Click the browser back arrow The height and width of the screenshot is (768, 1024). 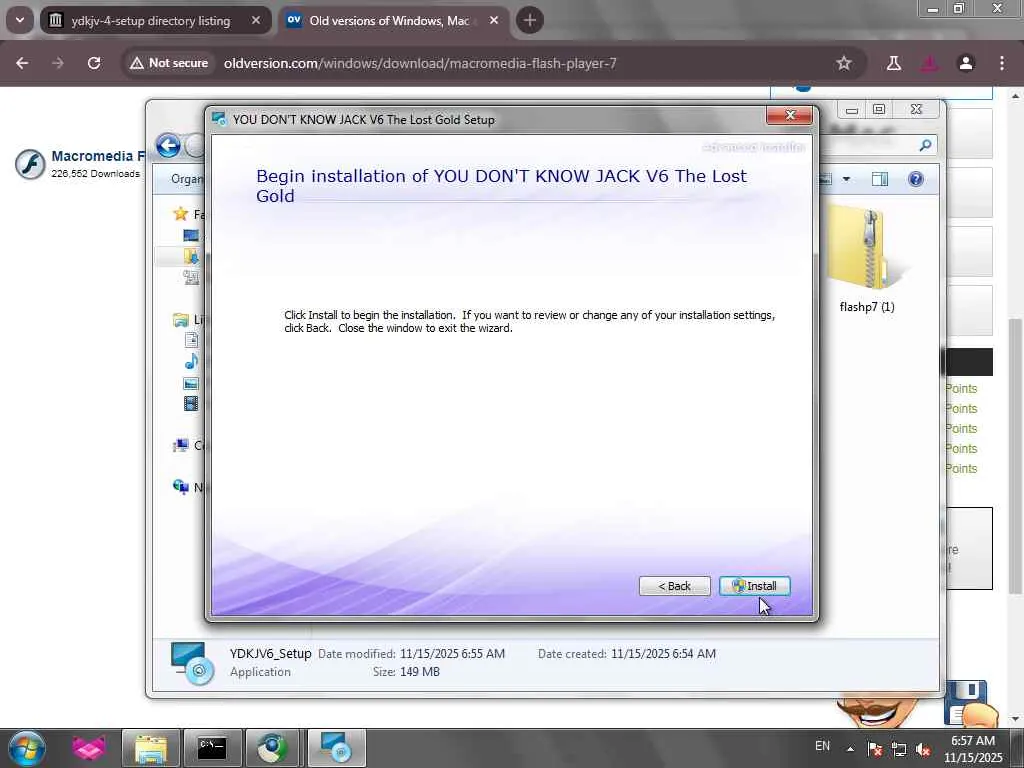coord(22,63)
